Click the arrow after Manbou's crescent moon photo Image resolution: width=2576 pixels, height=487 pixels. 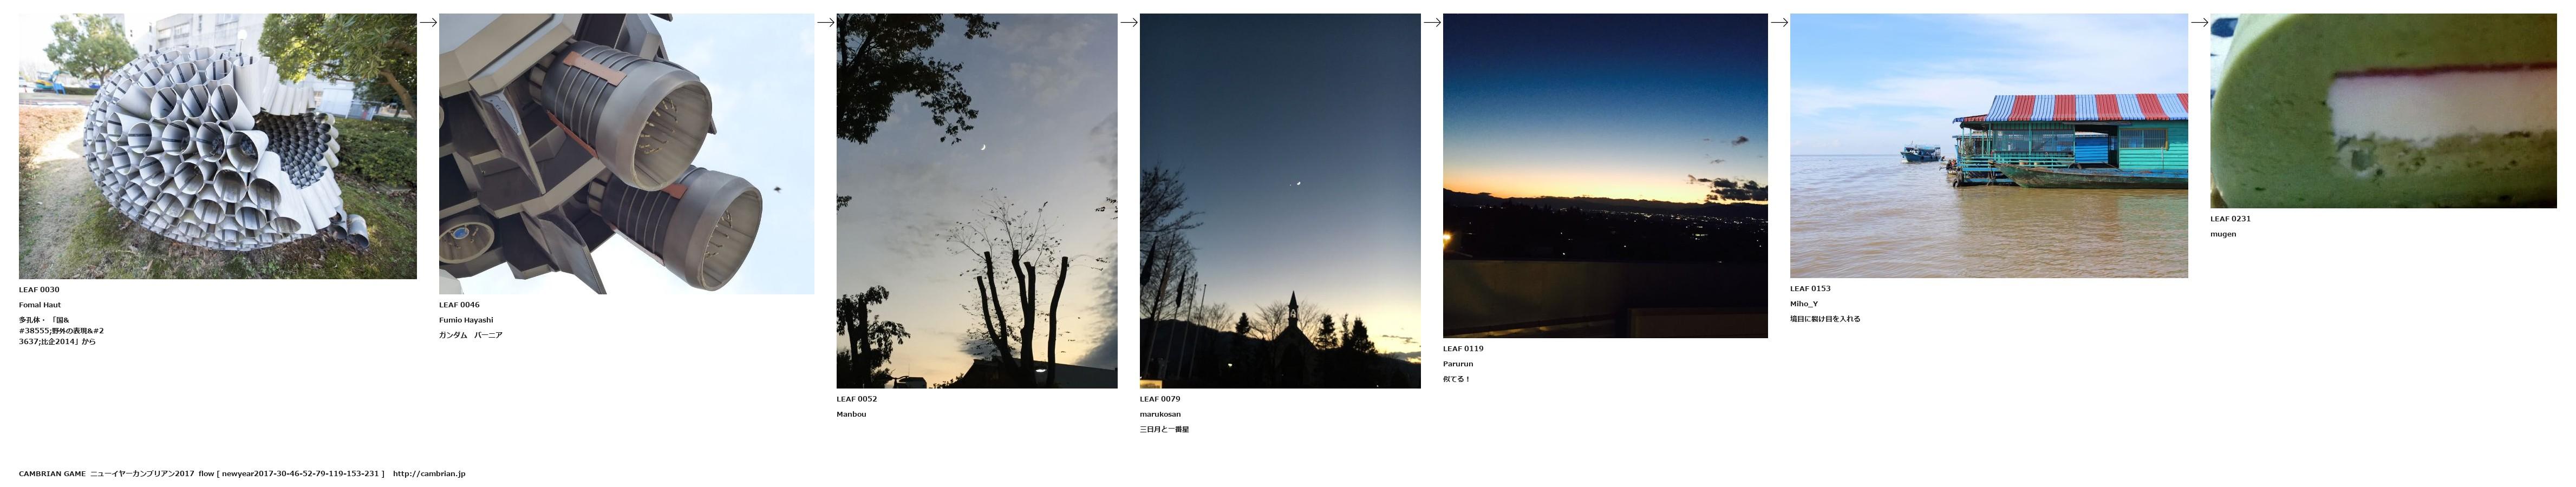click(1129, 22)
